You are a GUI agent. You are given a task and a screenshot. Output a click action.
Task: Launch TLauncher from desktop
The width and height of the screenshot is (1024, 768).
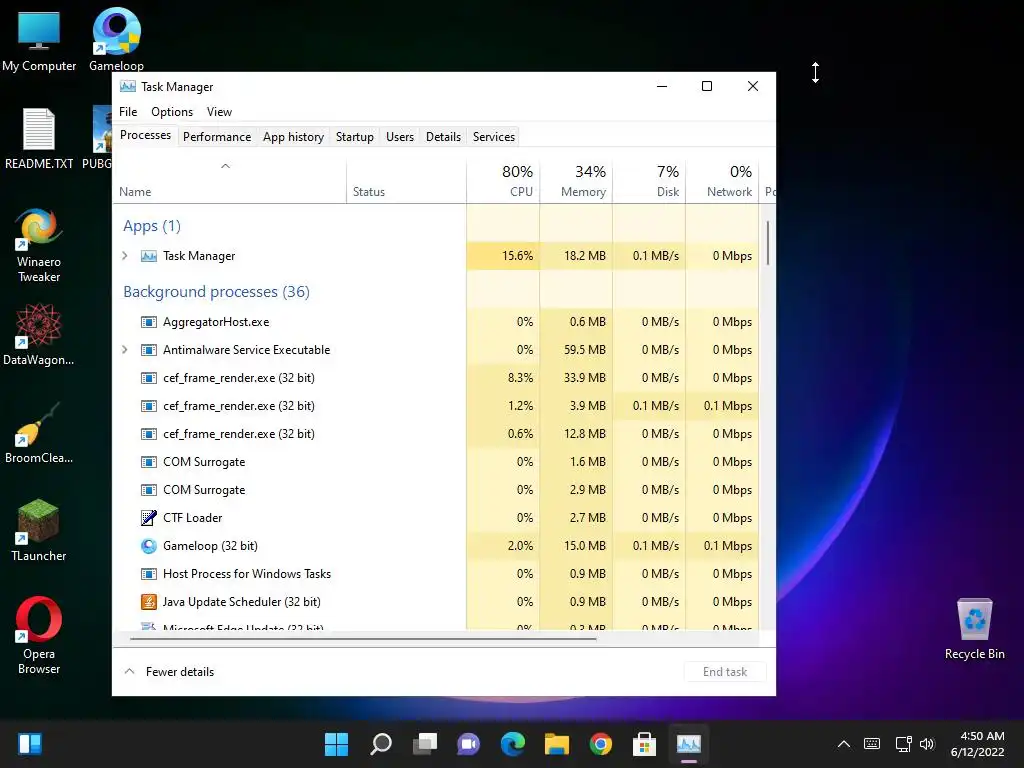(x=39, y=530)
